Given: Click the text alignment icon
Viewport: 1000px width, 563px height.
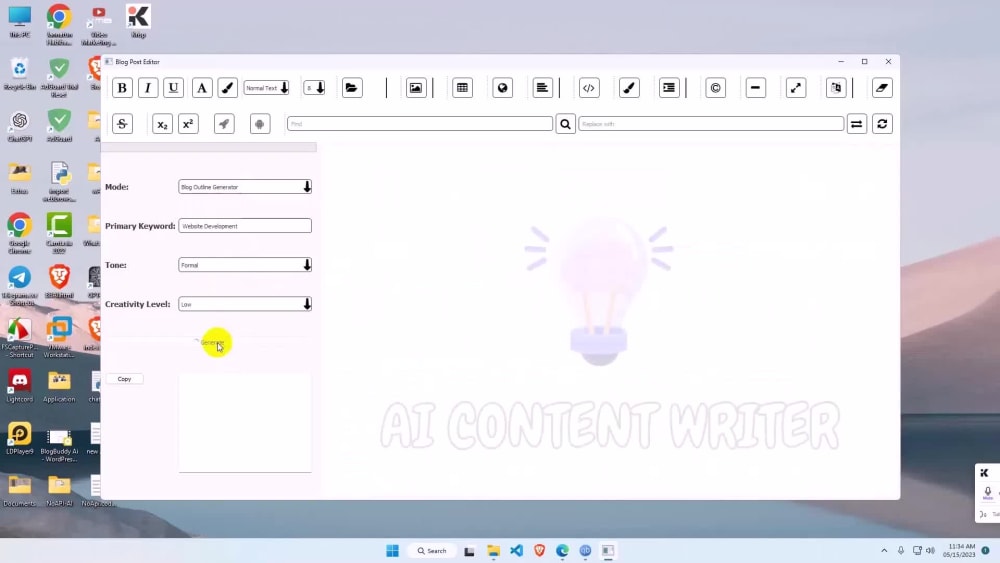Looking at the screenshot, I should tap(542, 88).
